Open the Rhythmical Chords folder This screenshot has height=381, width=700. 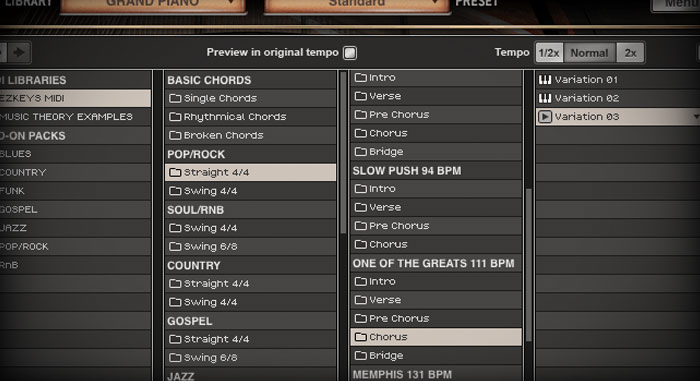coord(250,117)
